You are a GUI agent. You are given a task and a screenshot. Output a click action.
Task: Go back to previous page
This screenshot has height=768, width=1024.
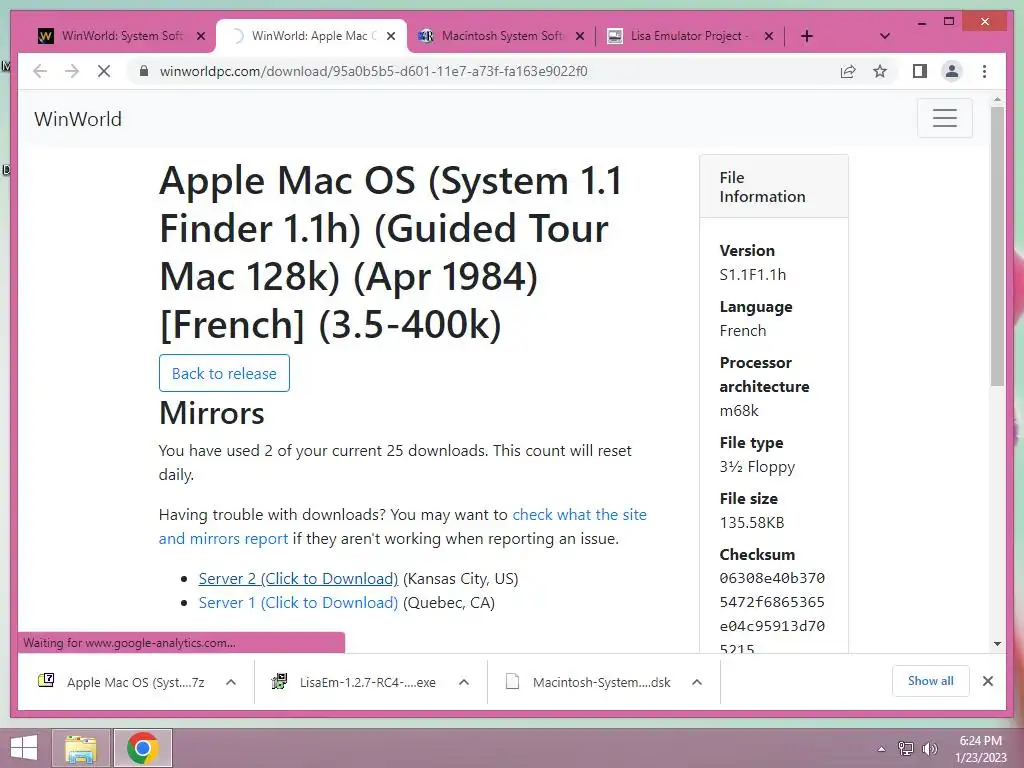coord(40,71)
